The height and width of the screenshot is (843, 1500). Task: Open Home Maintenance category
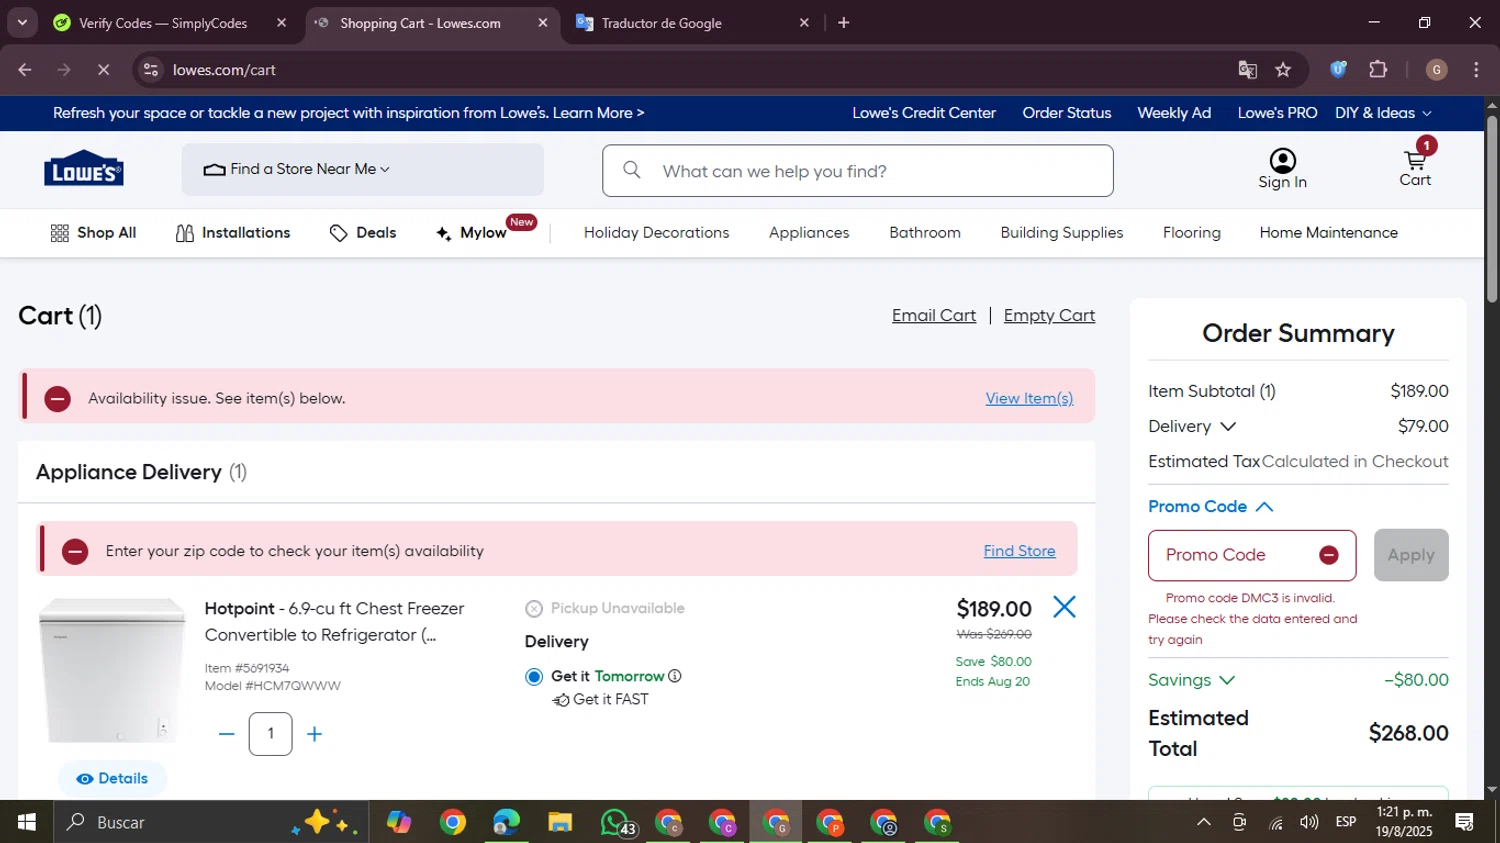click(1329, 233)
